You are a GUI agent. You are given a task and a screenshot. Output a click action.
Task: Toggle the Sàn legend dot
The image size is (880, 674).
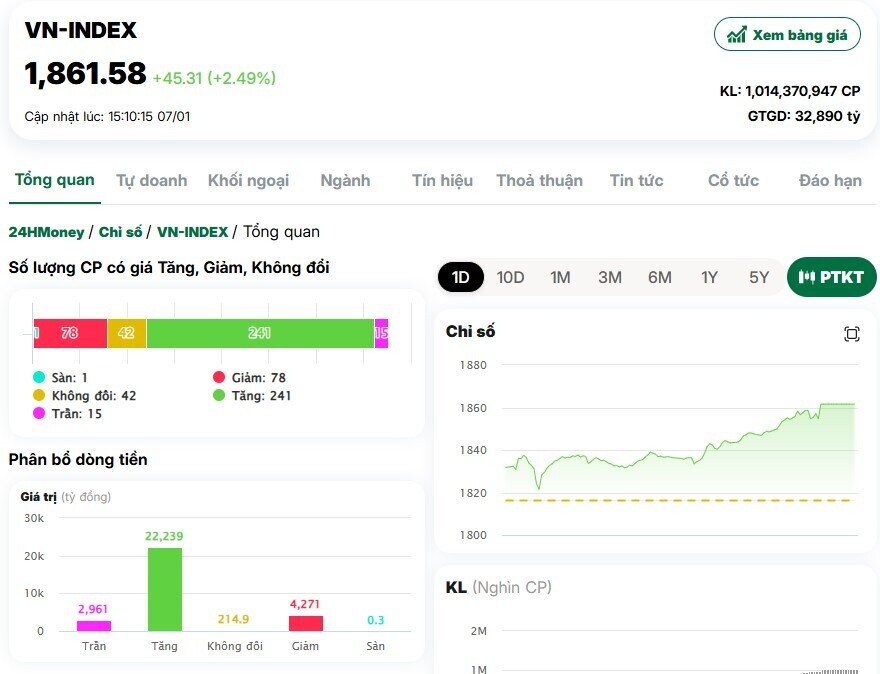point(39,377)
